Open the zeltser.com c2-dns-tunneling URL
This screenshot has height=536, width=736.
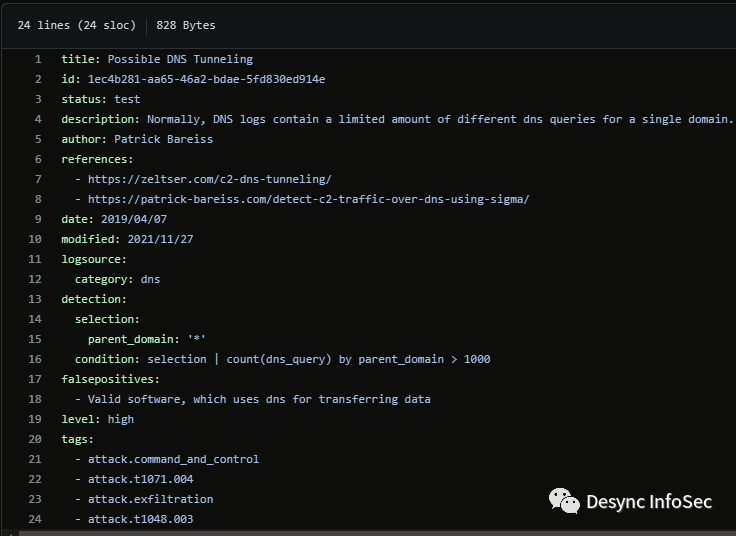pyautogui.click(x=209, y=179)
